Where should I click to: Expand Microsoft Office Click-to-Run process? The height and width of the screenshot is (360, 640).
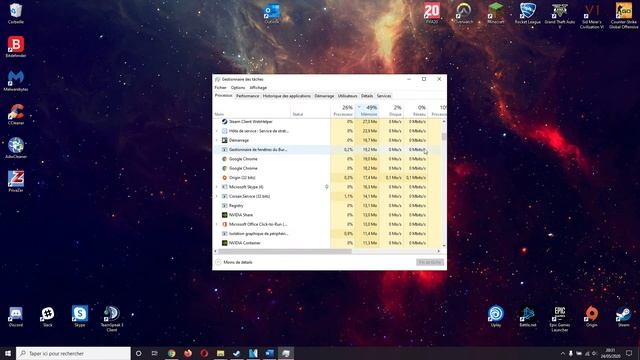[x=217, y=224]
